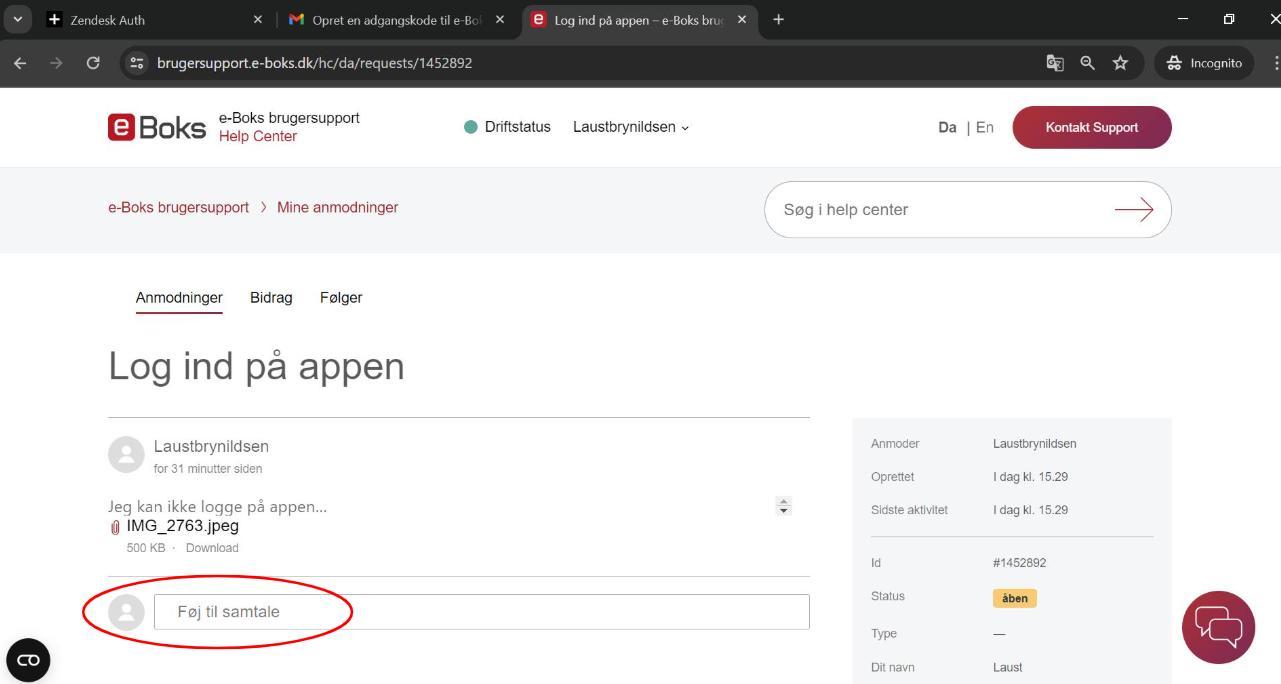This screenshot has width=1281, height=684.
Task: Close the Gmail Opret en adgangskode tab
Action: coord(500,19)
